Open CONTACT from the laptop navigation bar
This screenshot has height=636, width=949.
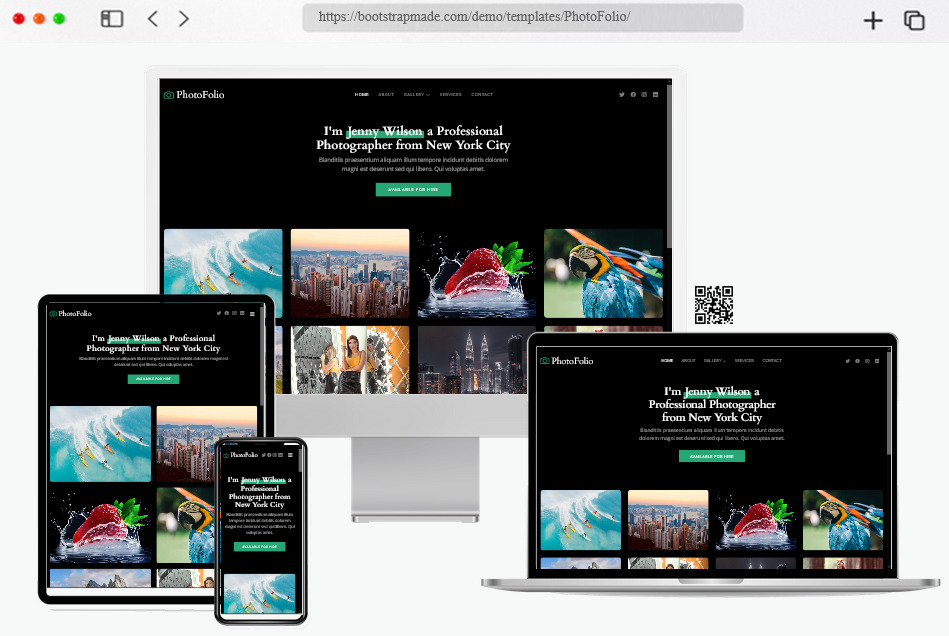point(771,361)
